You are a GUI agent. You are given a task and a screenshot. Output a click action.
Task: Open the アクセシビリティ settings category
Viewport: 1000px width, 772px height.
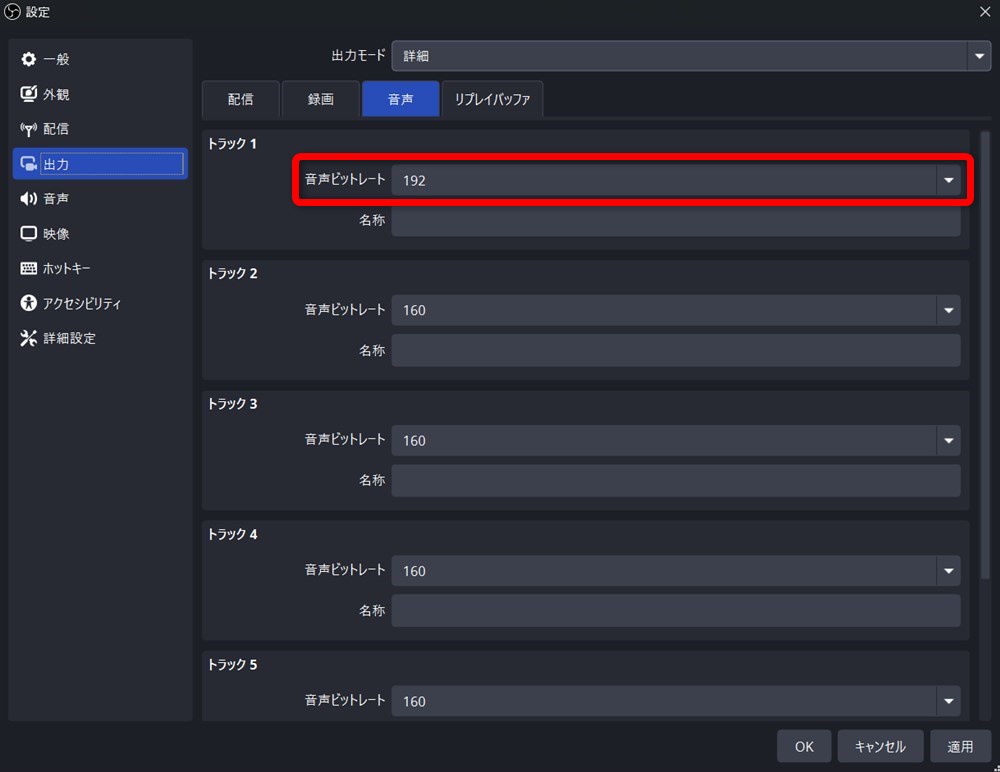(x=100, y=303)
